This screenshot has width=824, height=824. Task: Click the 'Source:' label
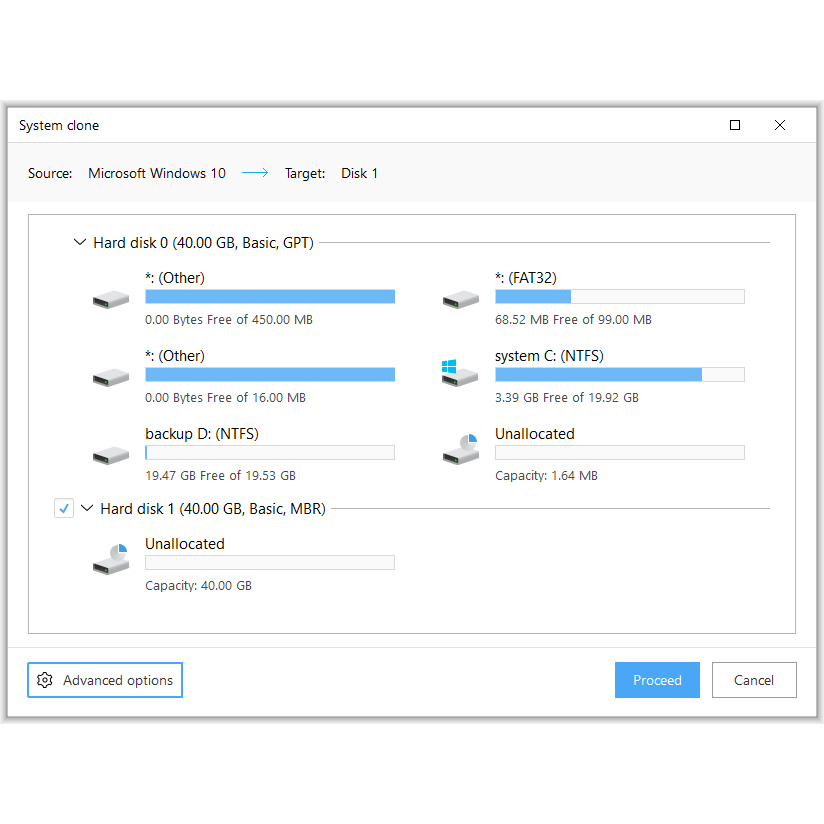[x=50, y=173]
